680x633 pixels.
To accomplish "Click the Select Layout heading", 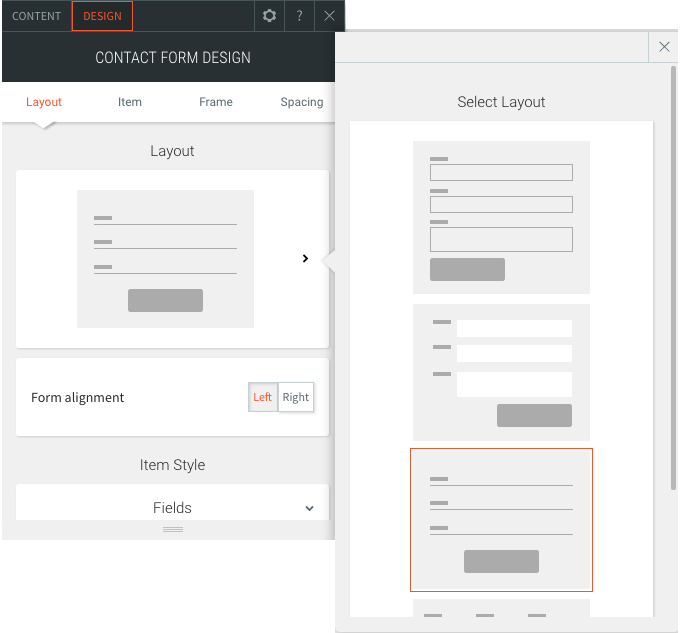I will click(501, 102).
